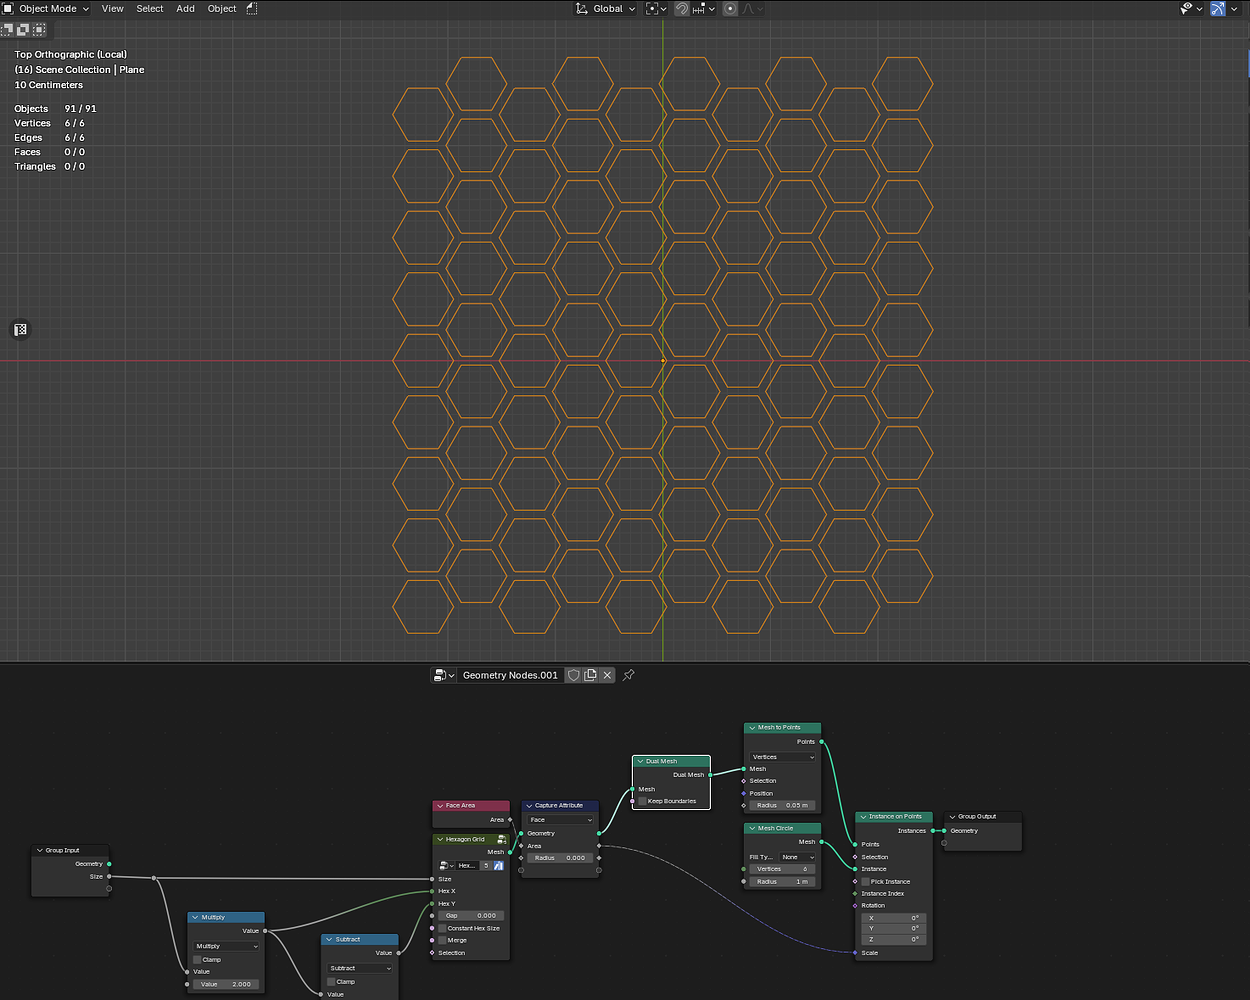Click Multiply node Value 2.000 field
1250x1000 pixels.
[x=227, y=984]
